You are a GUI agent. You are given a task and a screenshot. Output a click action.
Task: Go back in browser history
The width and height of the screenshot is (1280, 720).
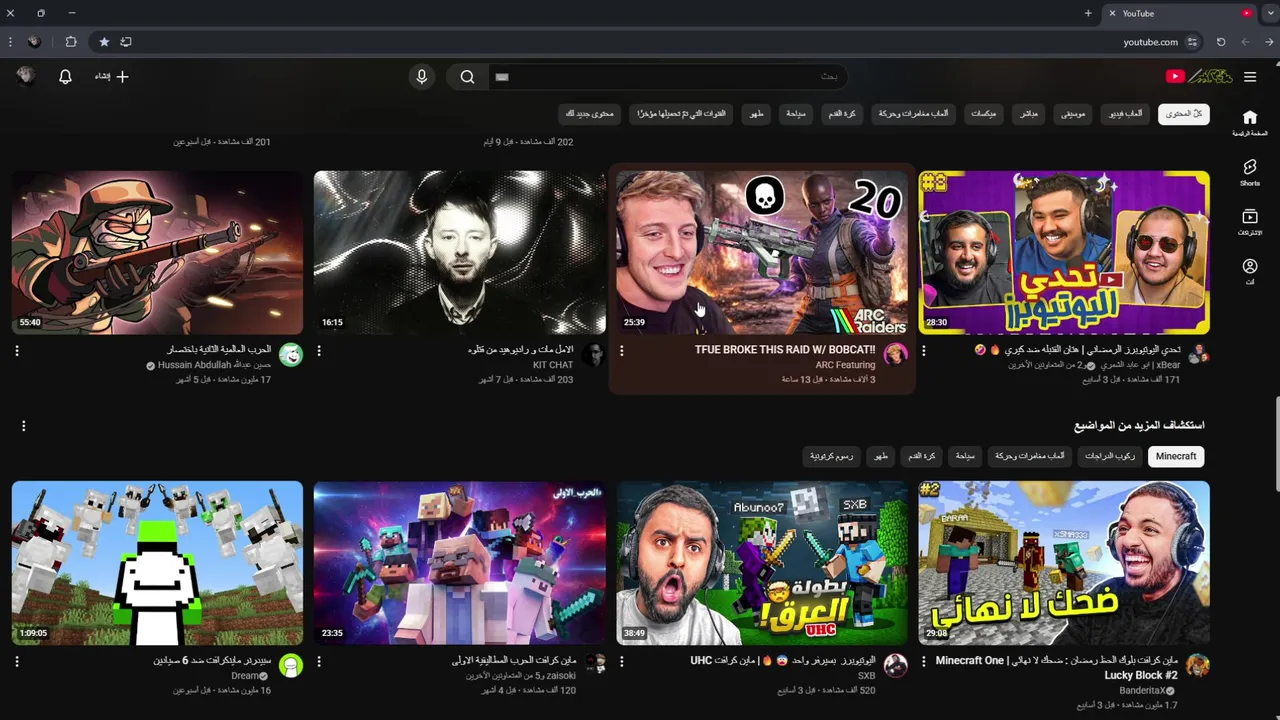(x=1270, y=42)
